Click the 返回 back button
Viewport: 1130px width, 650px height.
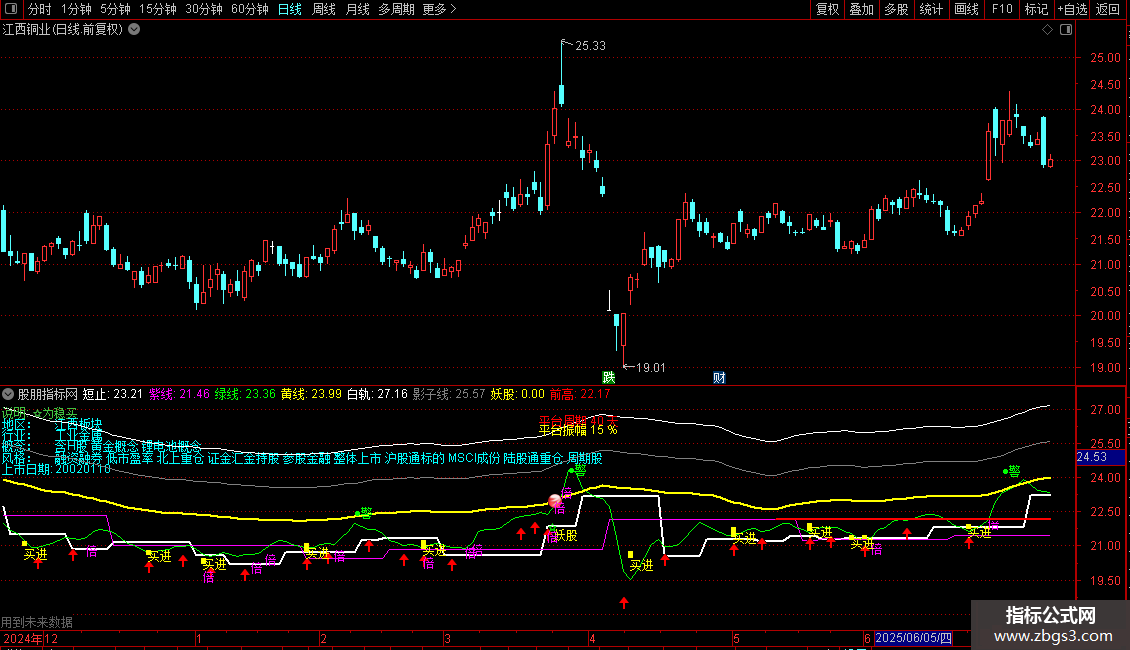coord(1108,9)
